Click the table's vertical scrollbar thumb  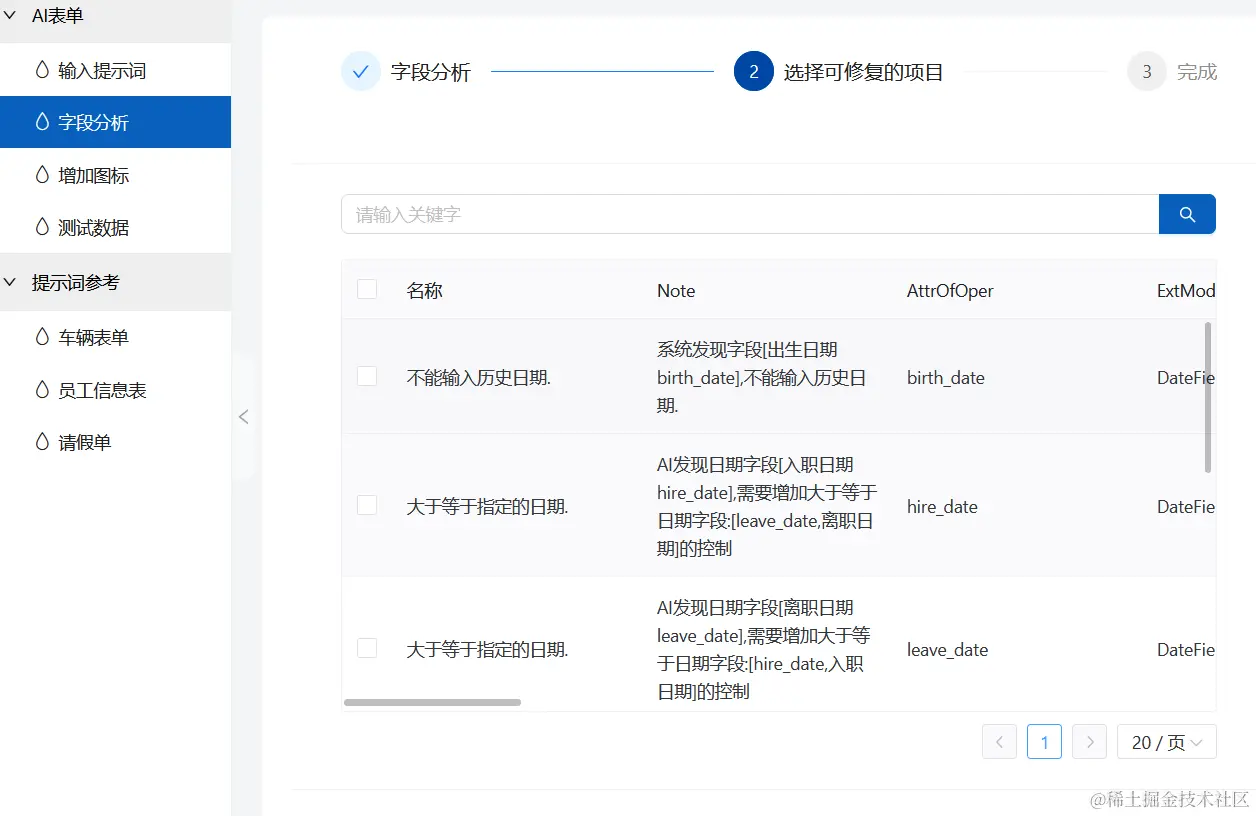(1208, 397)
